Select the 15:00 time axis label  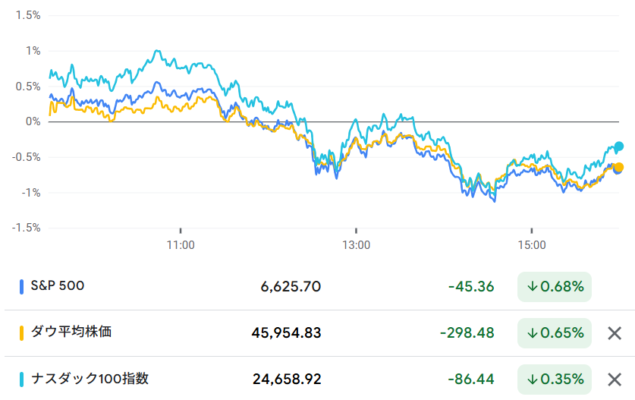point(532,244)
